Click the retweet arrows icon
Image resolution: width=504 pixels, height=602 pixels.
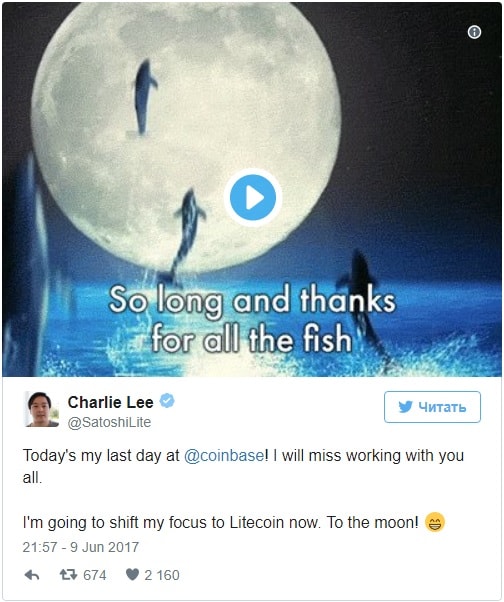[69, 575]
